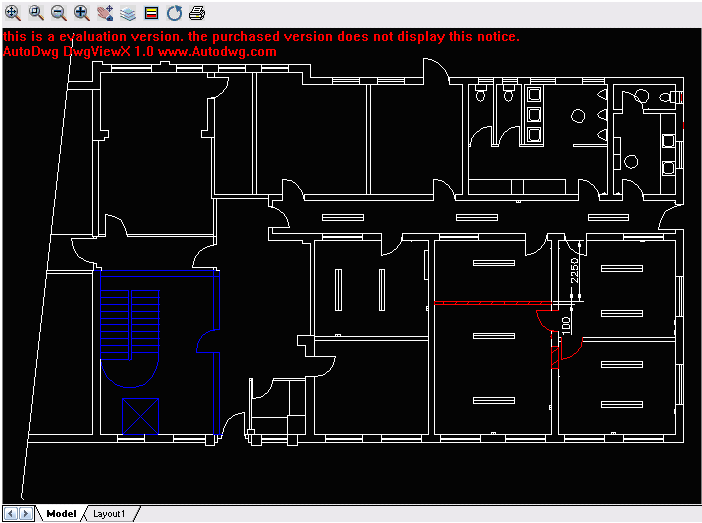Screen dimensions: 702x523
Task: Click the blue crossed elevator box
Action: click(x=141, y=416)
